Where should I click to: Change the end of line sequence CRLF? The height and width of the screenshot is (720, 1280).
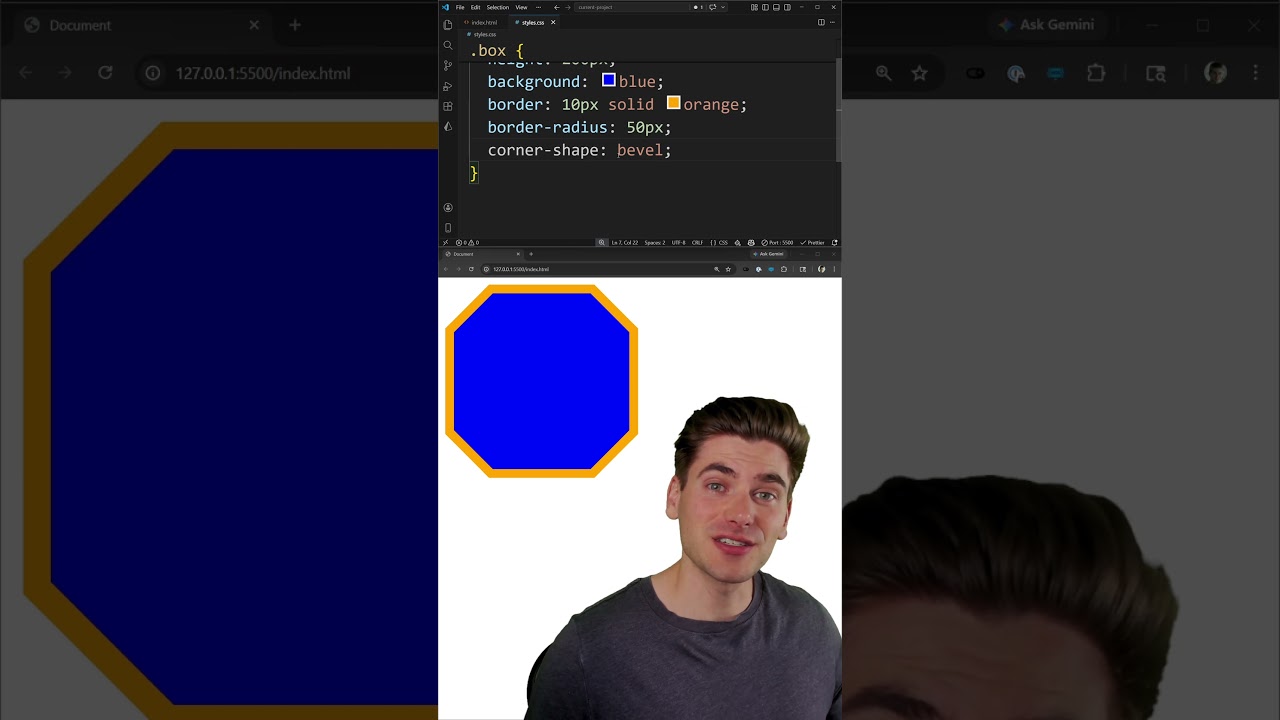point(697,242)
